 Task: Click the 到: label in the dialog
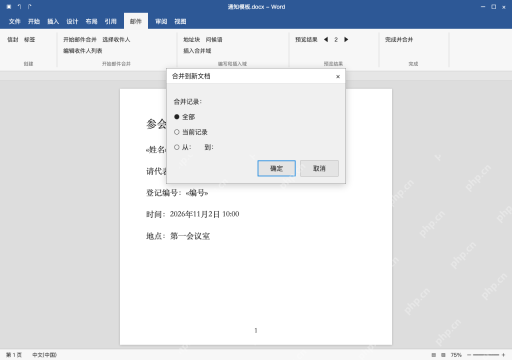click(209, 147)
